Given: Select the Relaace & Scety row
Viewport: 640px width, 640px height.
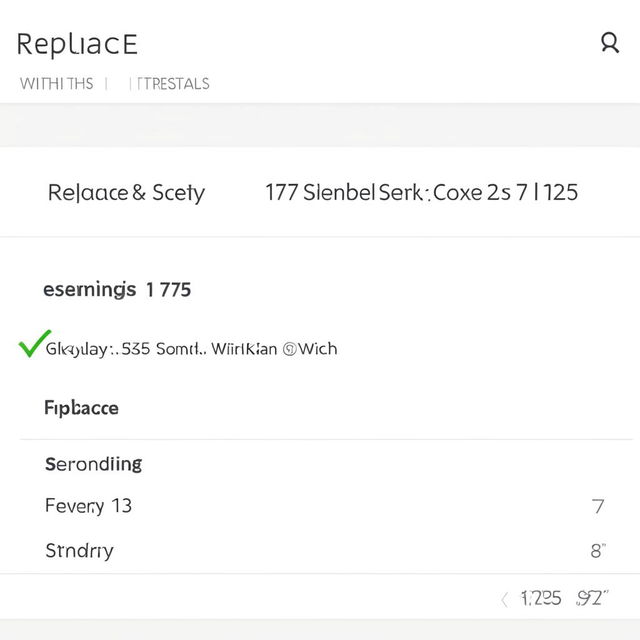Looking at the screenshot, I should coord(320,192).
